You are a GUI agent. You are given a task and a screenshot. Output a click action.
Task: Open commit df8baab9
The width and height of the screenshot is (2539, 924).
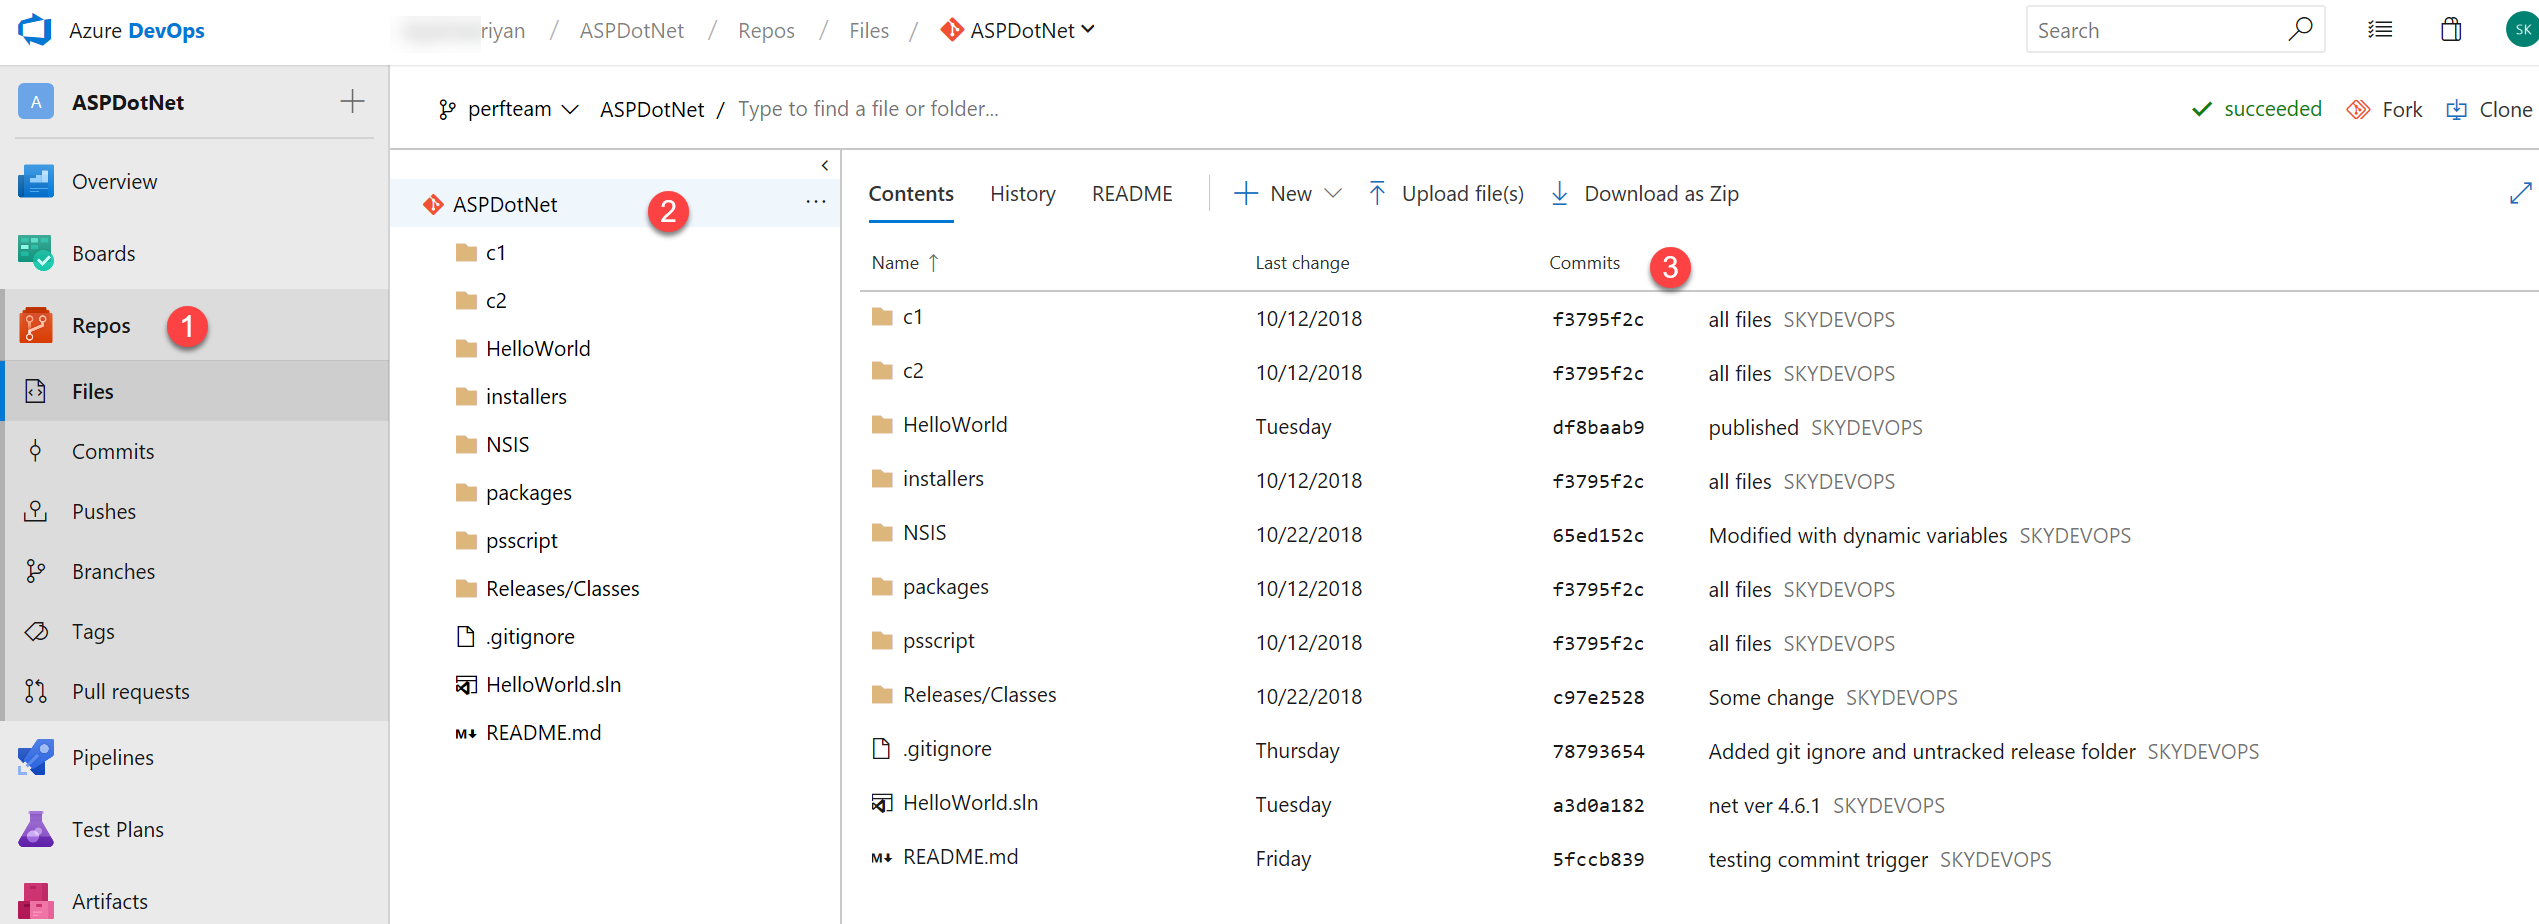pyautogui.click(x=1598, y=428)
